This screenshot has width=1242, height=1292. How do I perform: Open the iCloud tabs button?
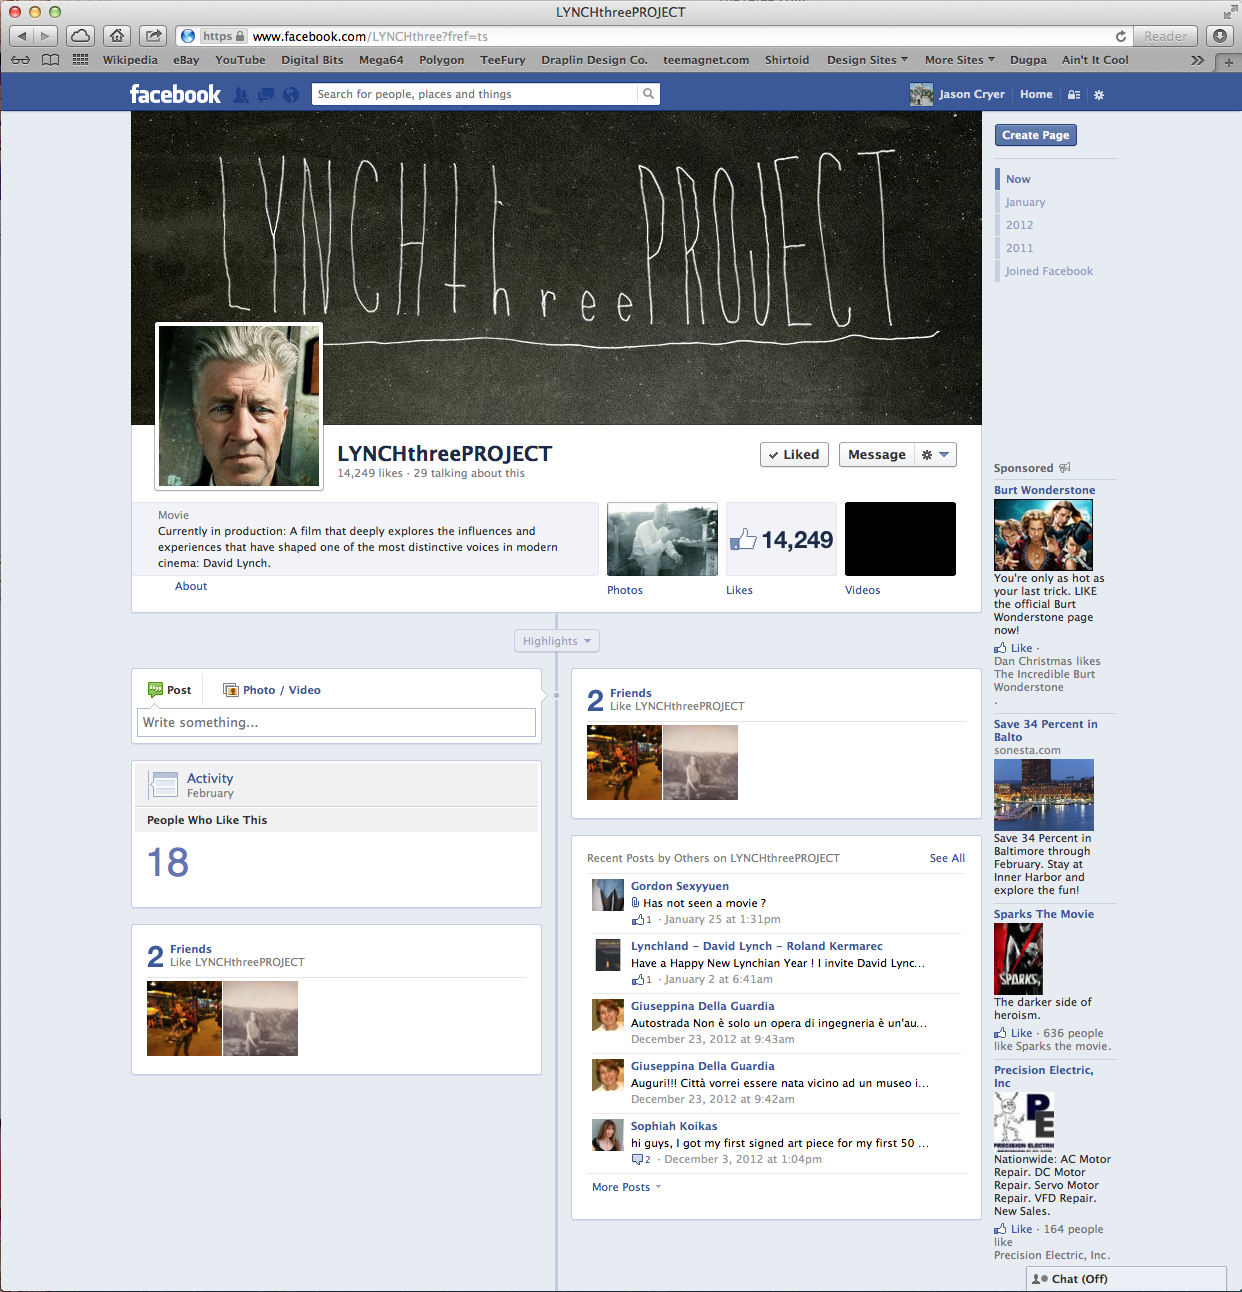coord(81,36)
